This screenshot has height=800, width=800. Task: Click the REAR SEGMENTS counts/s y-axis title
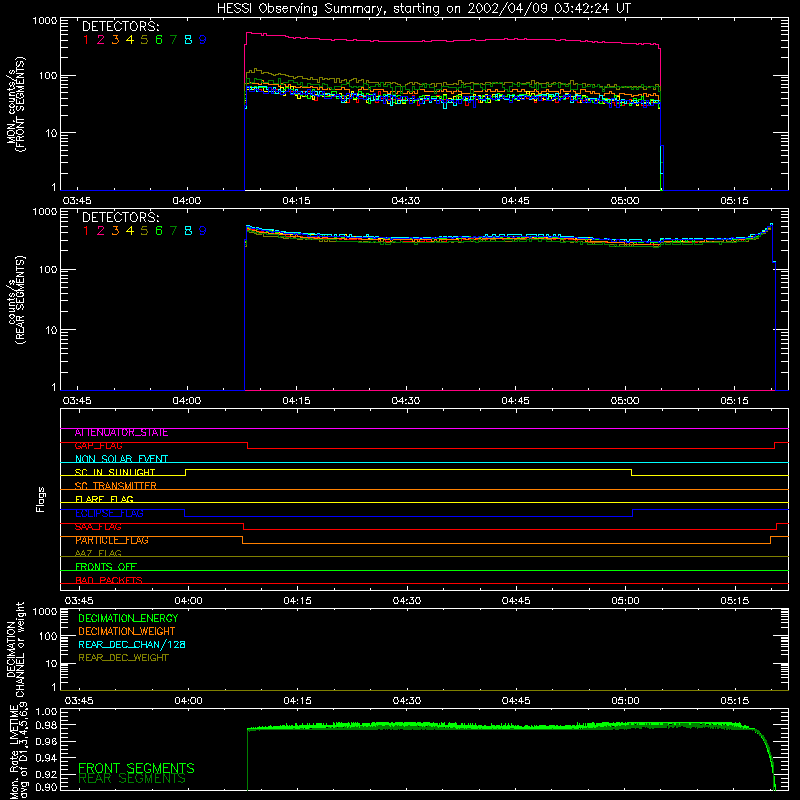coord(15,300)
